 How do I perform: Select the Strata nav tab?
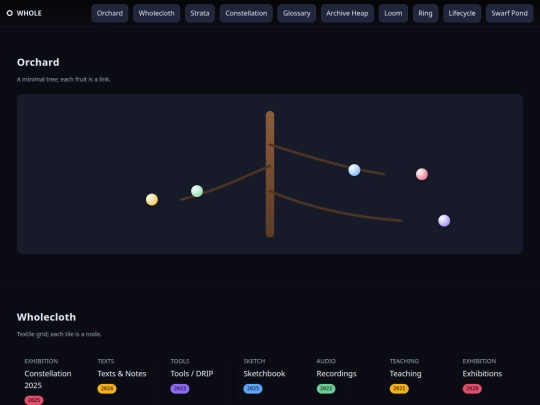[x=200, y=13]
